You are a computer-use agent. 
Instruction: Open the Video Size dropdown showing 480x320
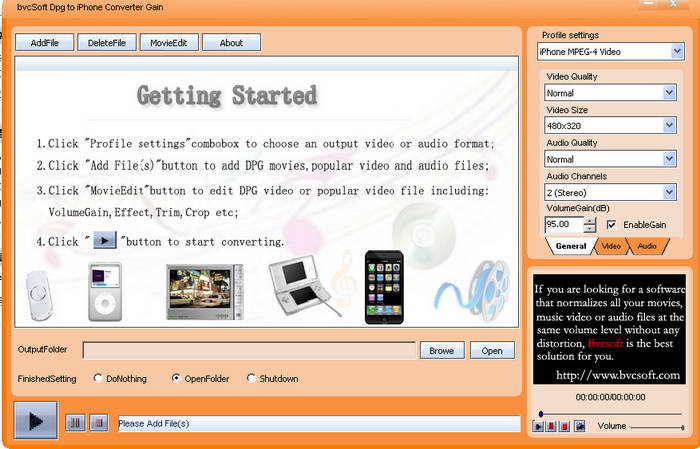610,125
